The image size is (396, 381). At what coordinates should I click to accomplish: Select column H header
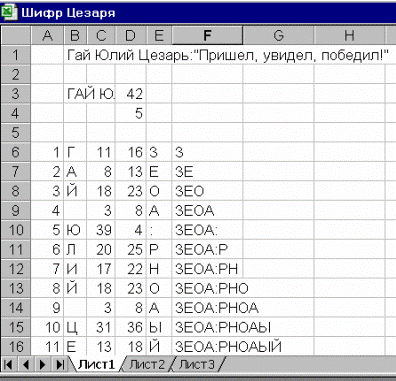point(349,36)
